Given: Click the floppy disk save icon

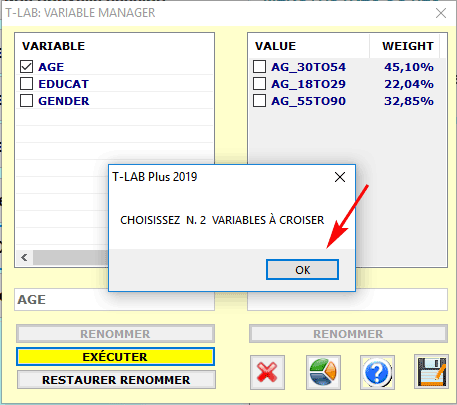Looking at the screenshot, I should tap(431, 372).
